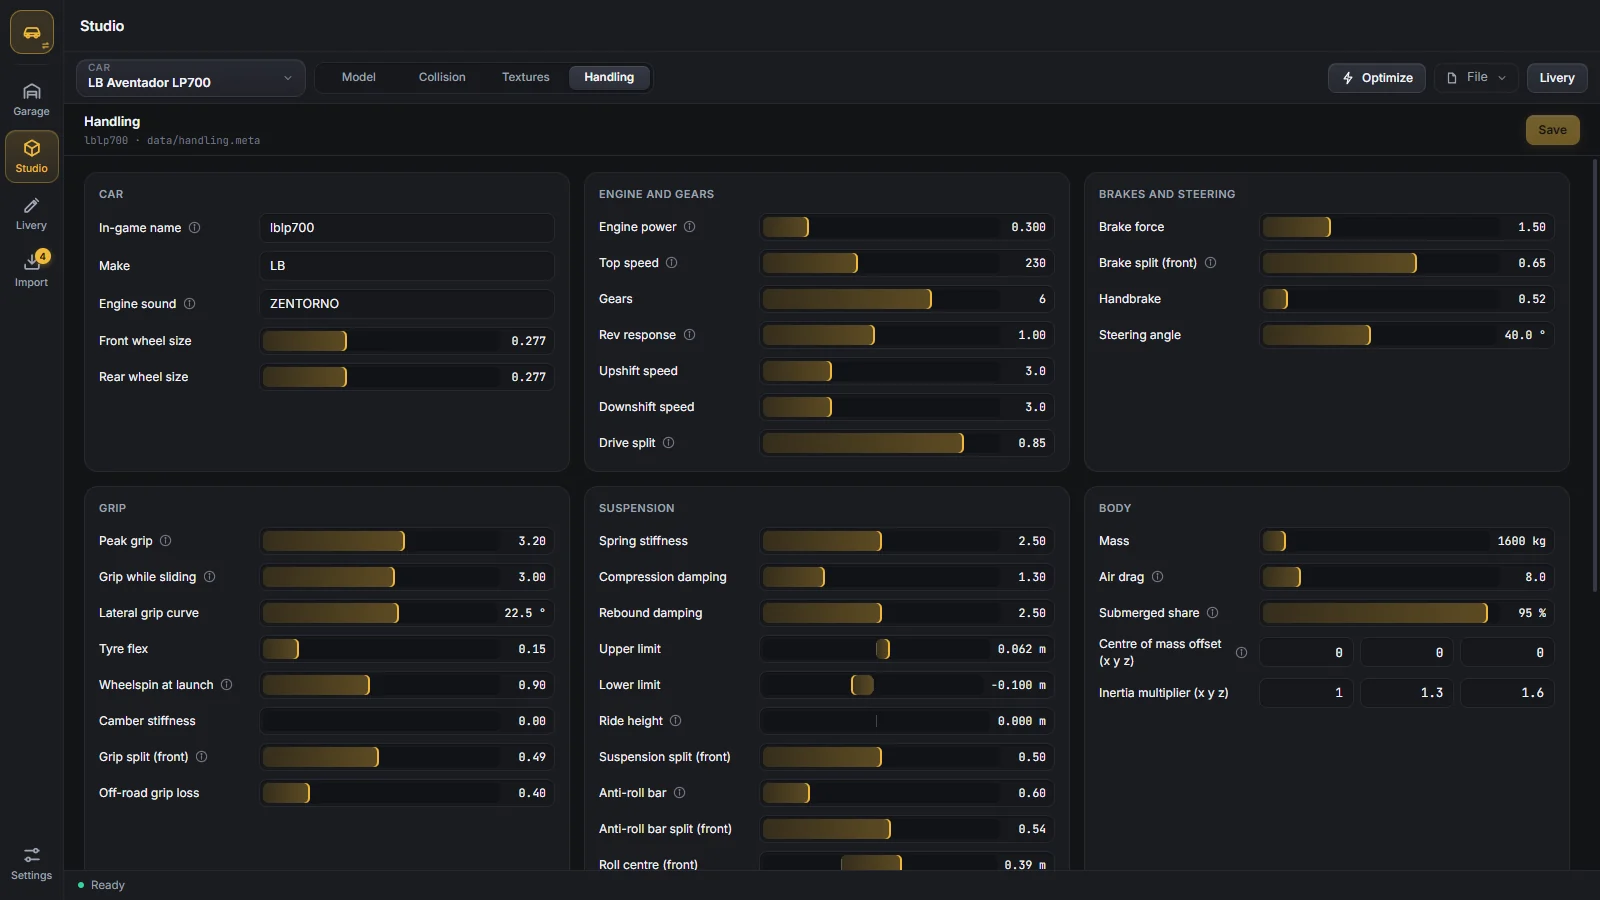
Task: Click the Gears slider bar
Action: (x=907, y=299)
